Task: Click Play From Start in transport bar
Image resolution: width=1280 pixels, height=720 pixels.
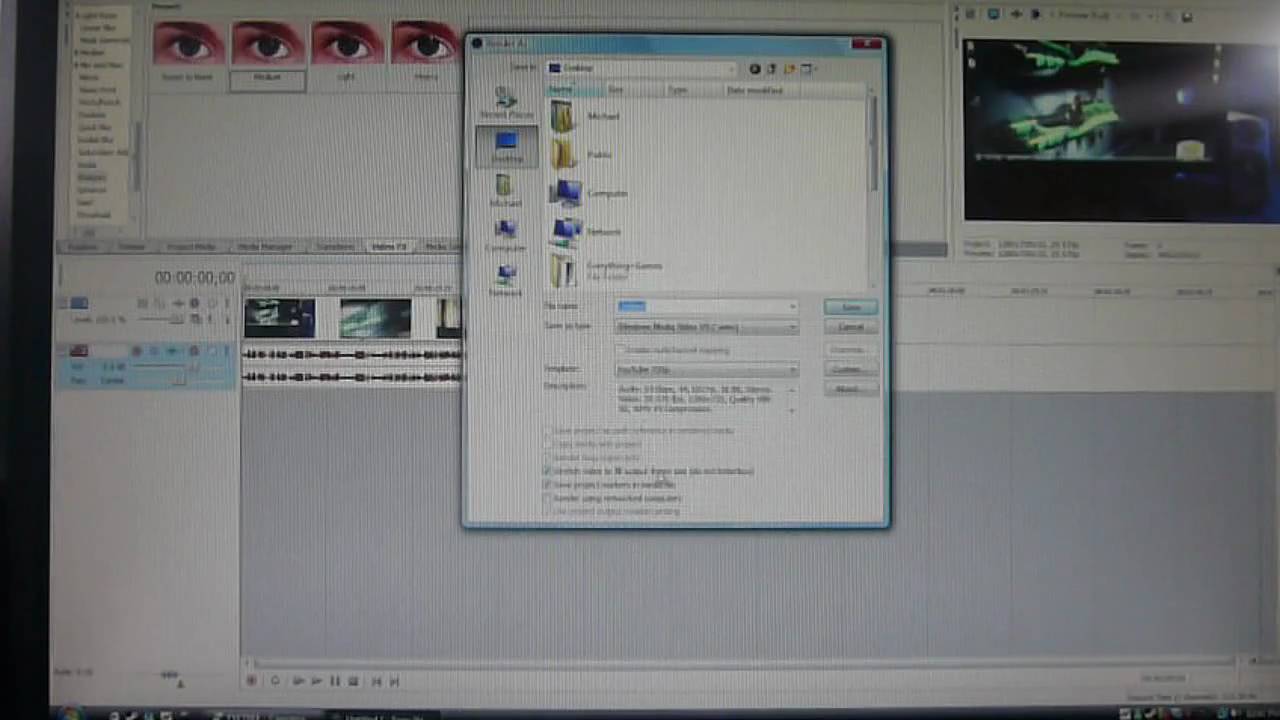Action: [x=298, y=681]
